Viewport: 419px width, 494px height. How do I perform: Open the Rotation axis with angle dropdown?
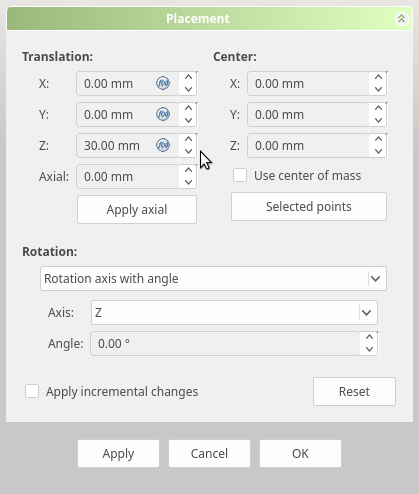click(213, 279)
